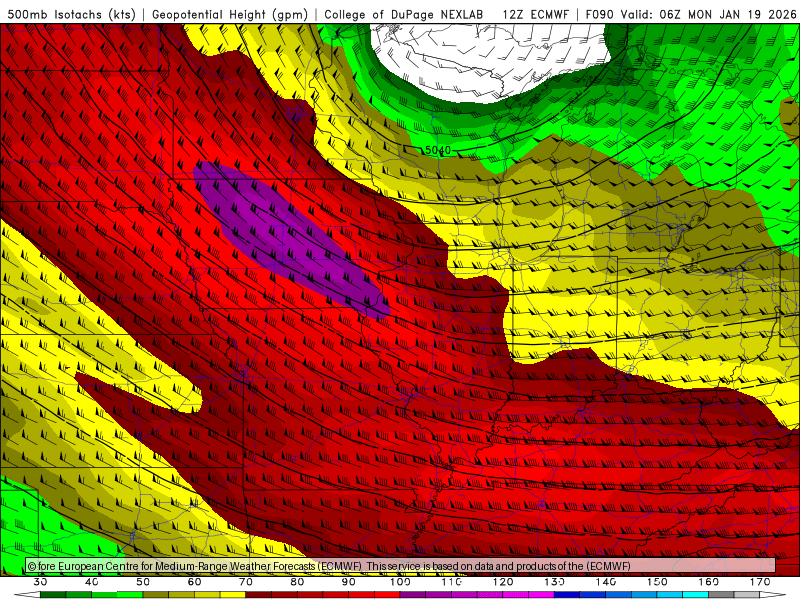Click the '170' label on the color scale
Screen dimensions: 800x600
click(x=760, y=582)
